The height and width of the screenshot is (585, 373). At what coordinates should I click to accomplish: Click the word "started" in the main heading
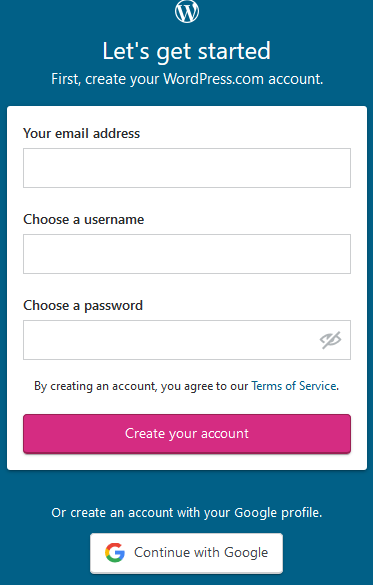click(234, 51)
